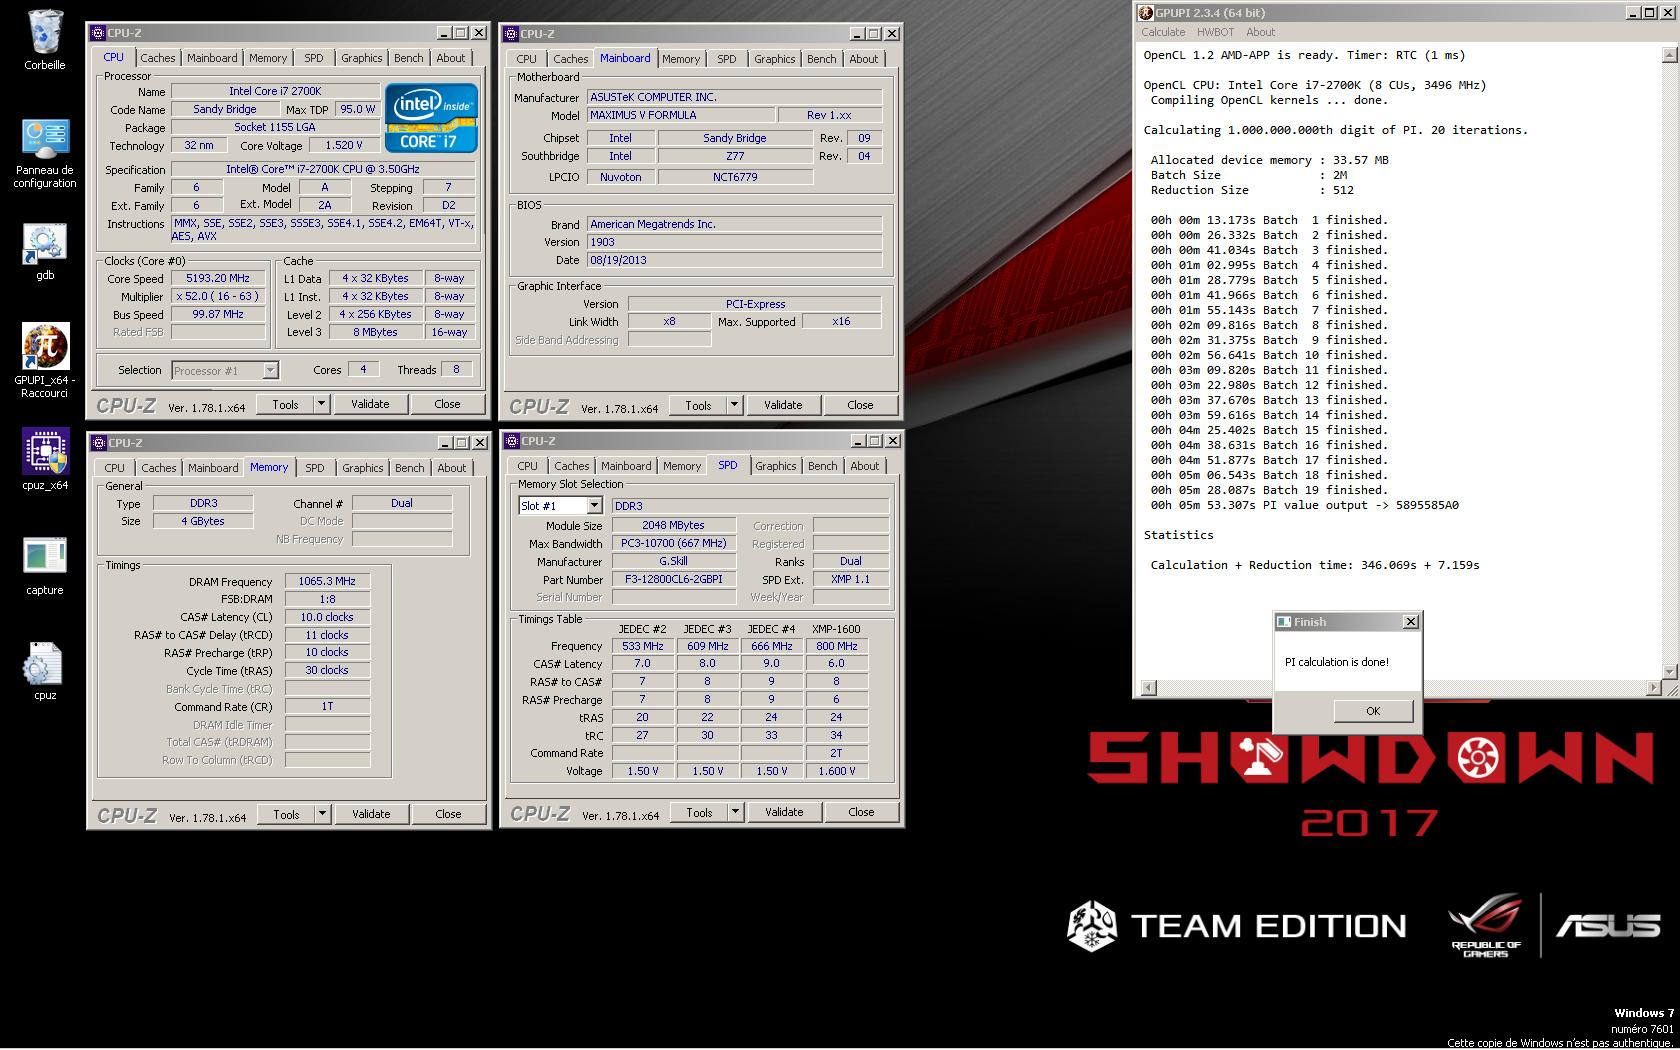Click Validate in the SPD window

click(784, 812)
